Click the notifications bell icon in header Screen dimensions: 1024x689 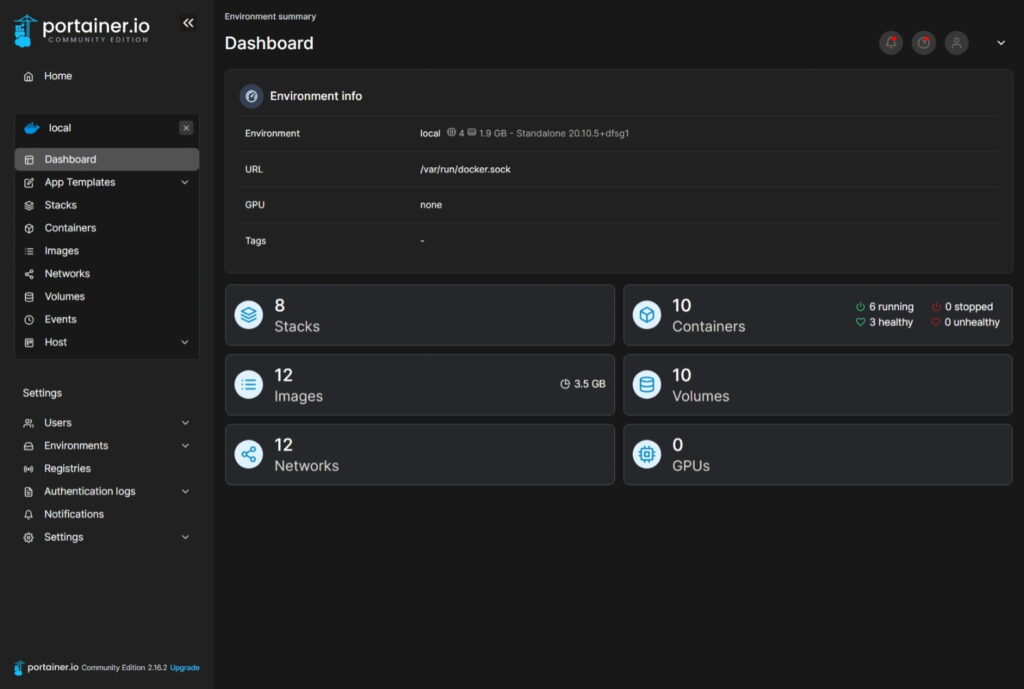tap(890, 43)
